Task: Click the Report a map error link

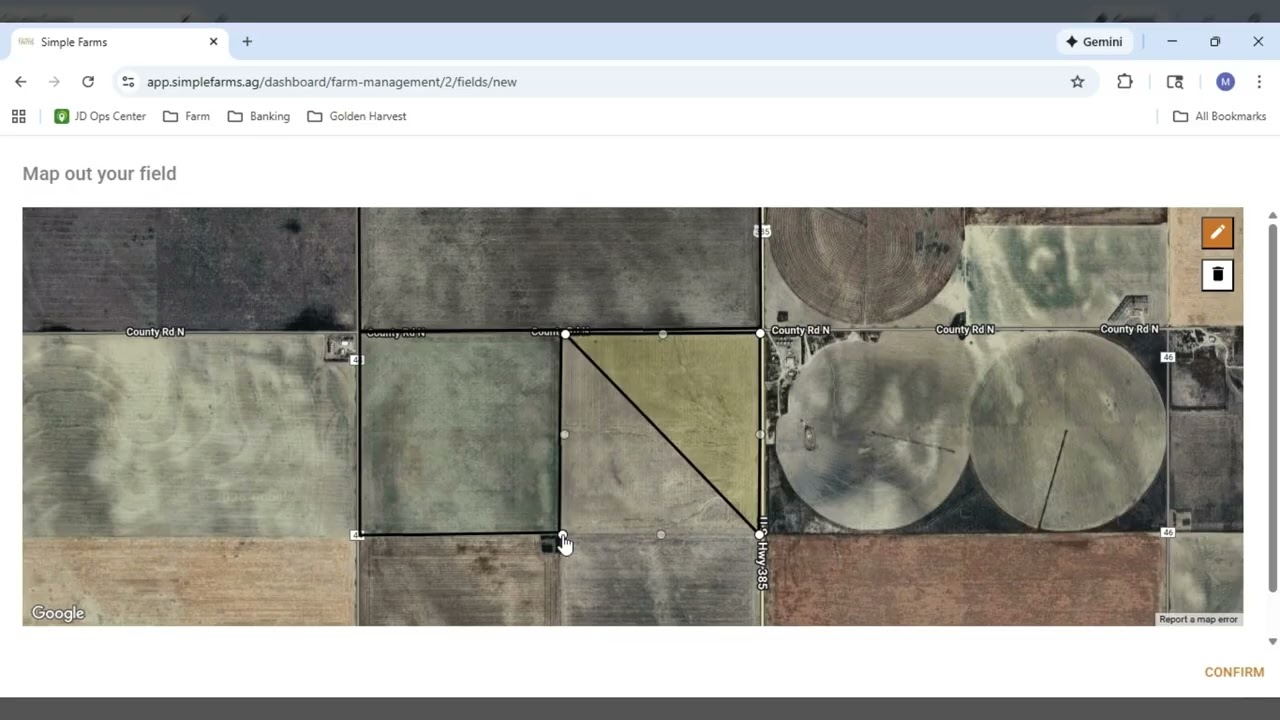Action: tap(1198, 619)
